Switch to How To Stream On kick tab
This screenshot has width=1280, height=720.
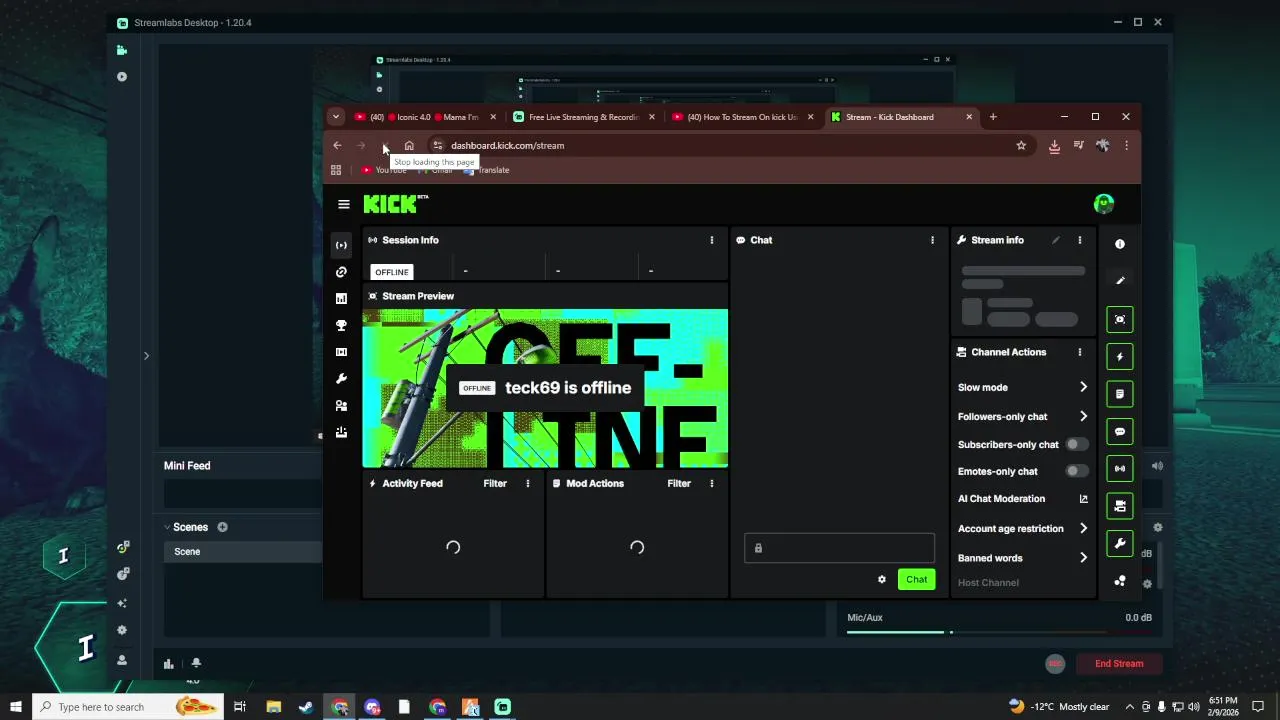[x=742, y=117]
